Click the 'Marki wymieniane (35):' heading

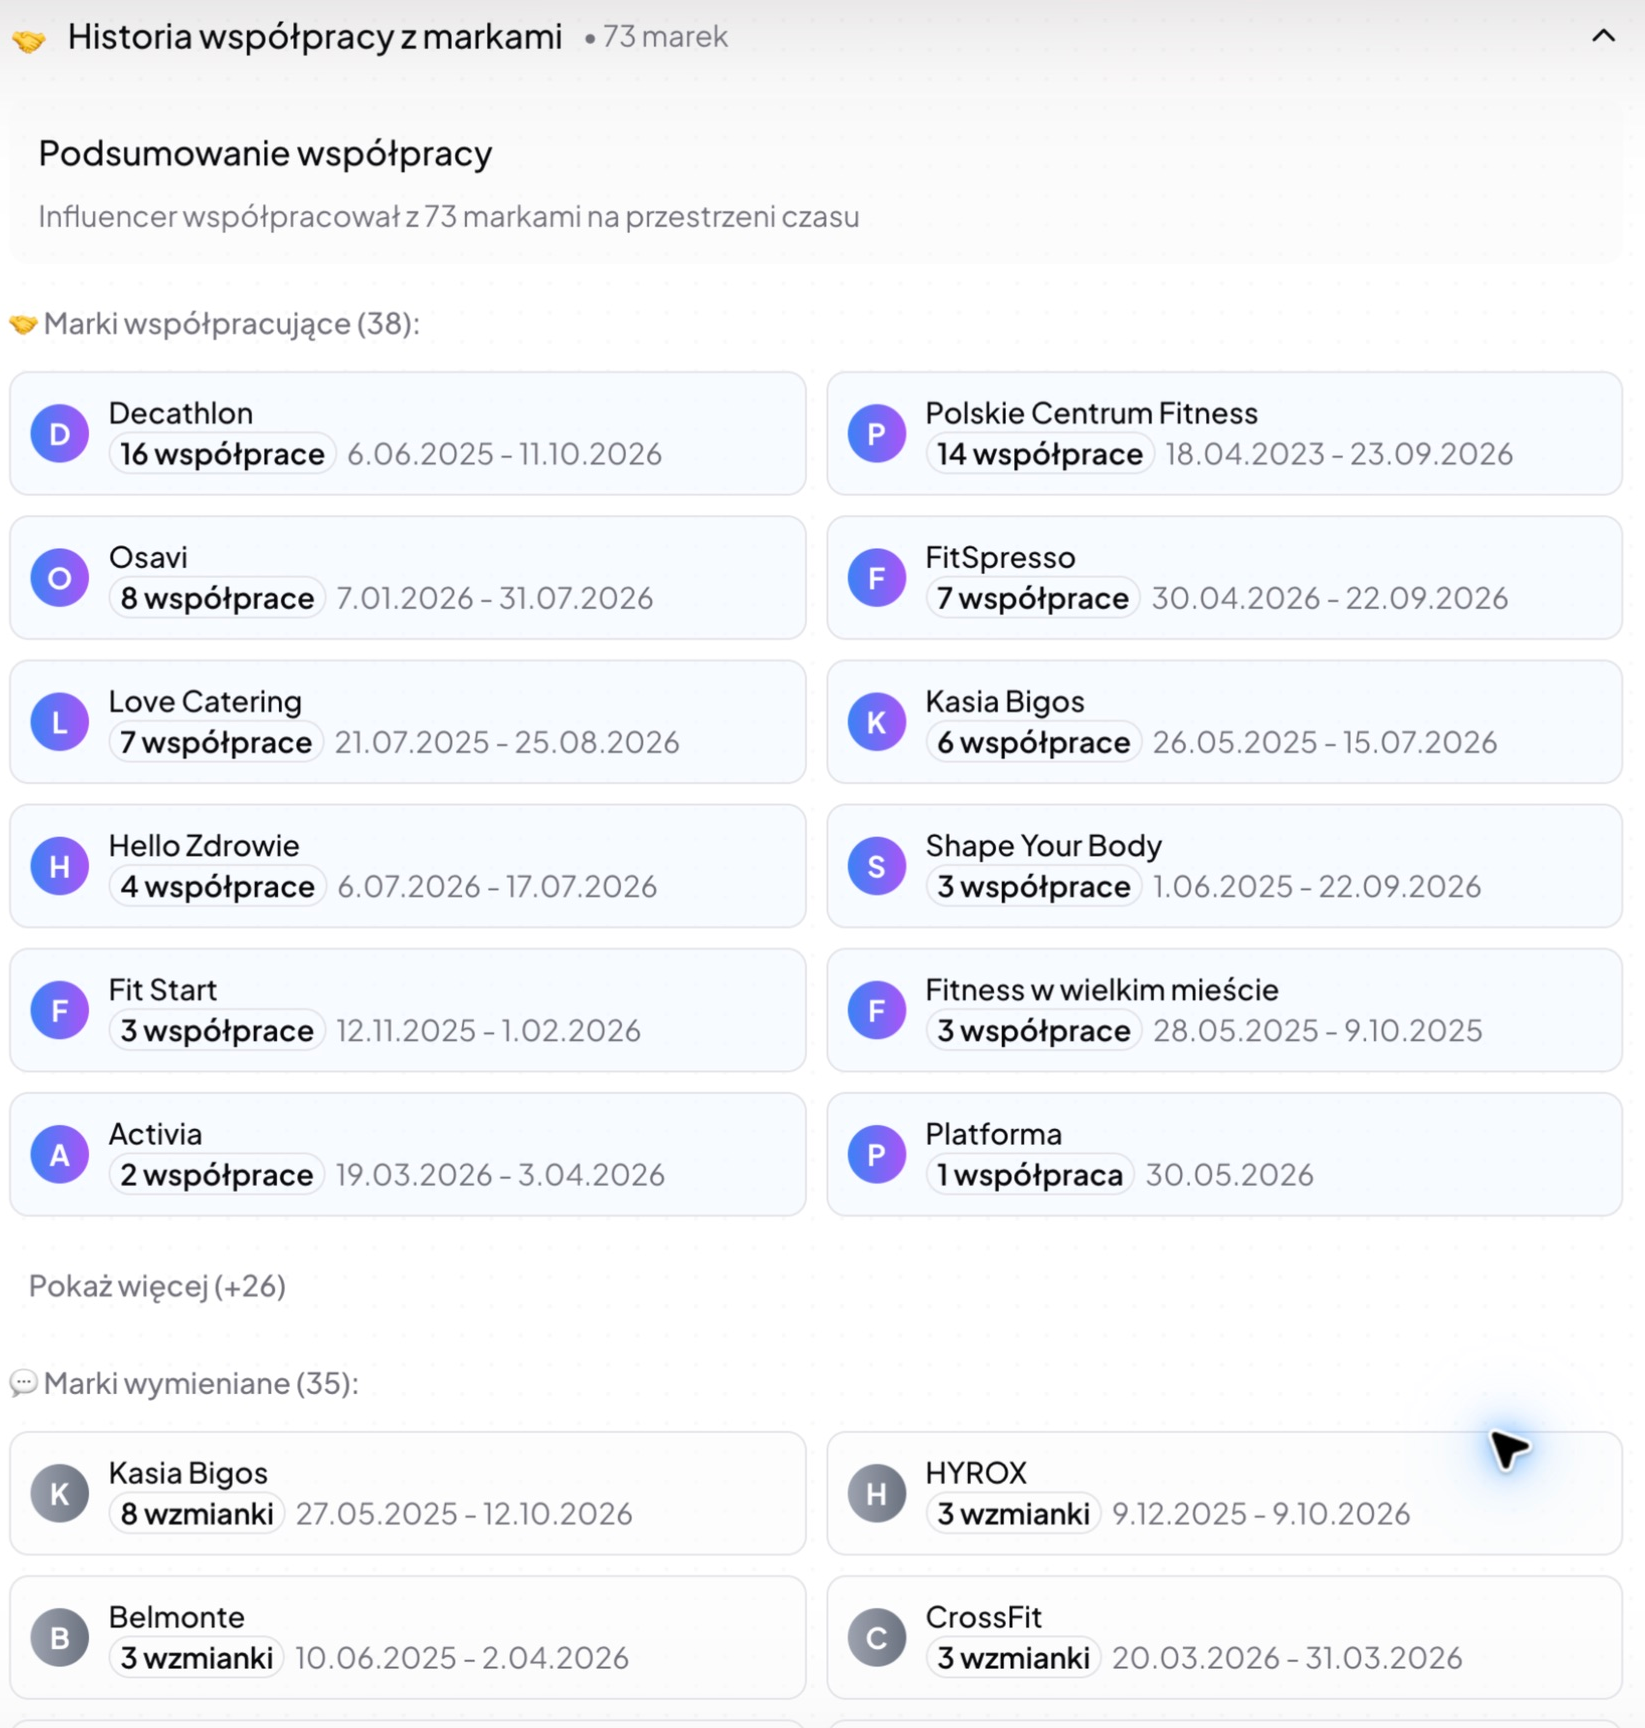201,1382
